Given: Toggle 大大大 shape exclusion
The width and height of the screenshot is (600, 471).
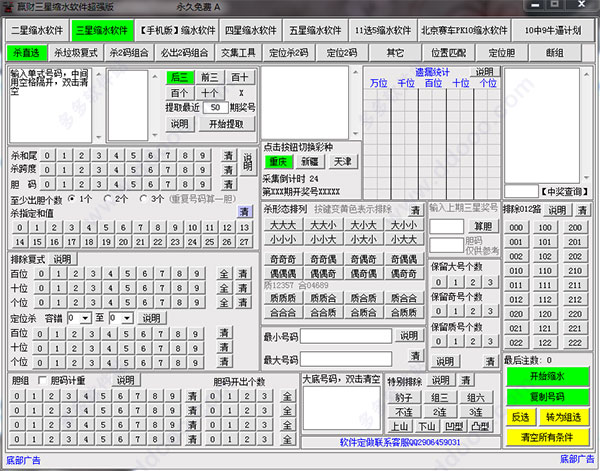Looking at the screenshot, I should [x=283, y=225].
